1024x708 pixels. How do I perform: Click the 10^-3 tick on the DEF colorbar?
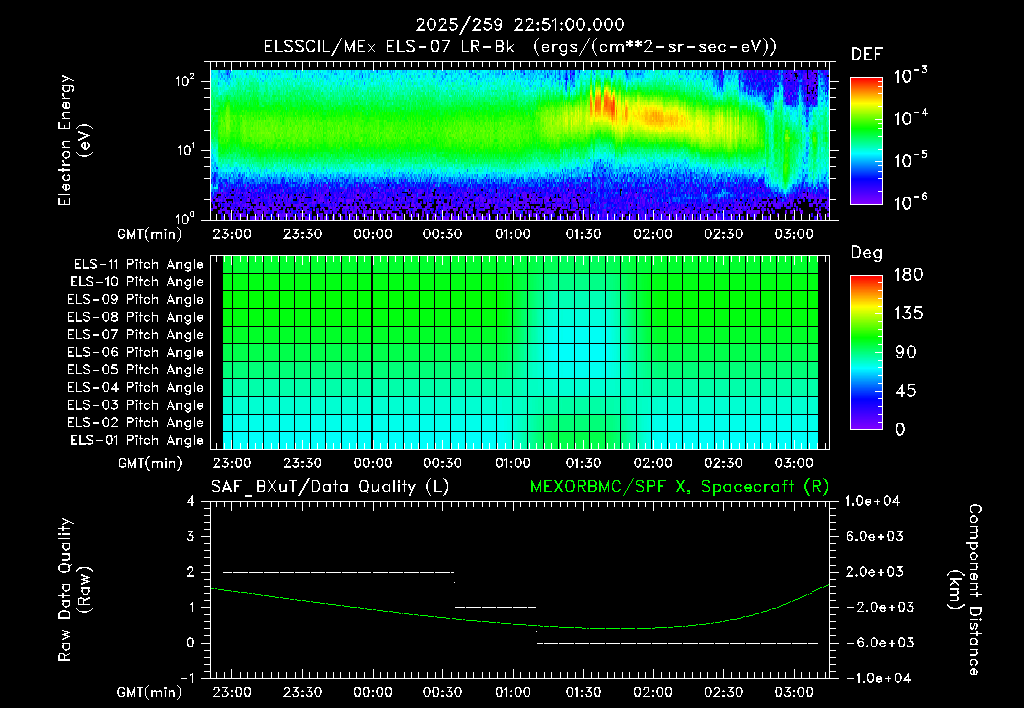click(x=910, y=76)
